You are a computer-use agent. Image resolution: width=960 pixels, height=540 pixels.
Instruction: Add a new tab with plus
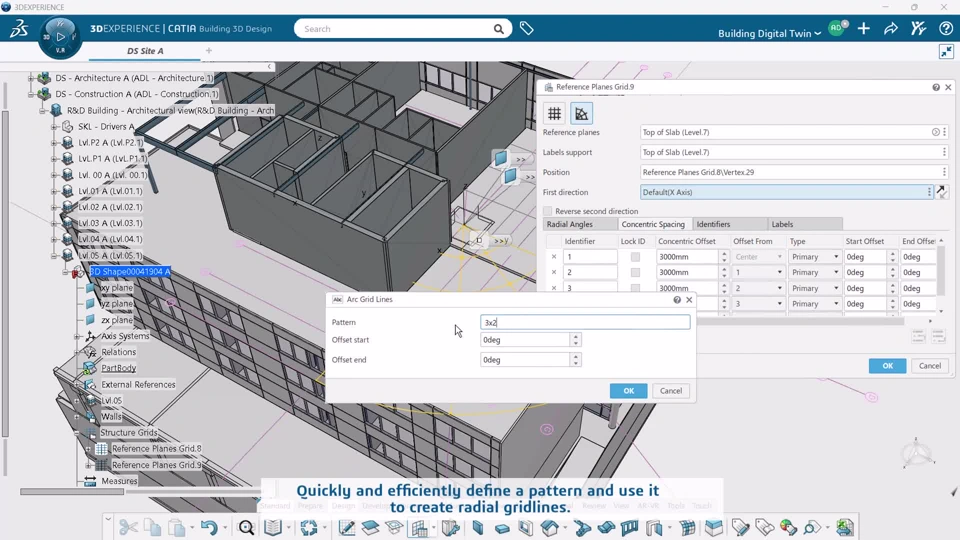(x=209, y=51)
